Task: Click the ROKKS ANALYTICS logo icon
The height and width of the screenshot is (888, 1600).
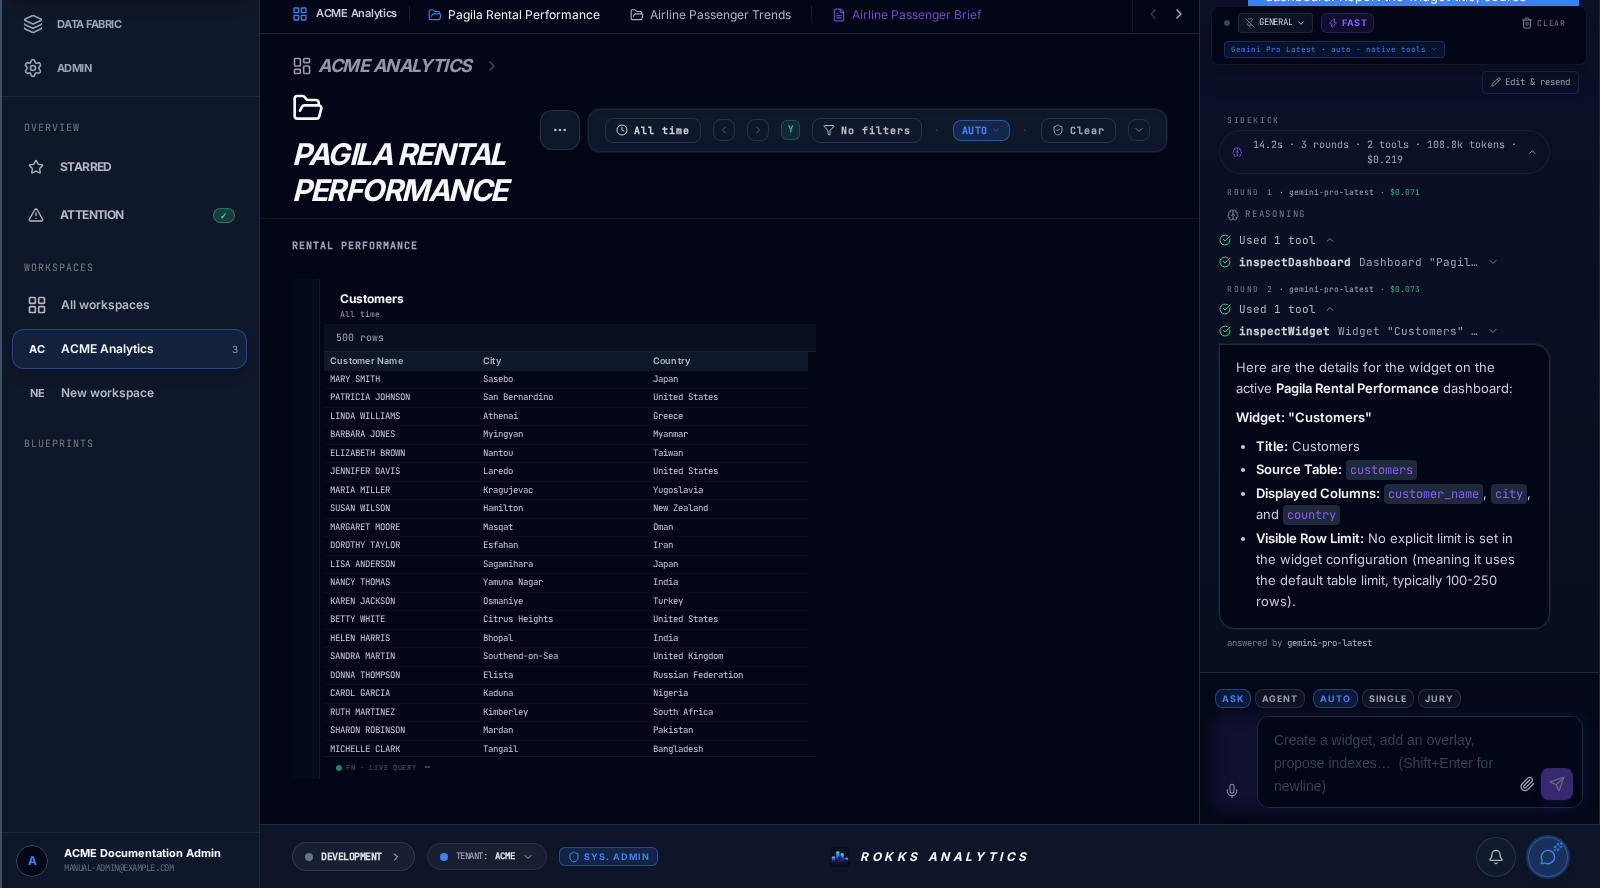Action: (840, 856)
